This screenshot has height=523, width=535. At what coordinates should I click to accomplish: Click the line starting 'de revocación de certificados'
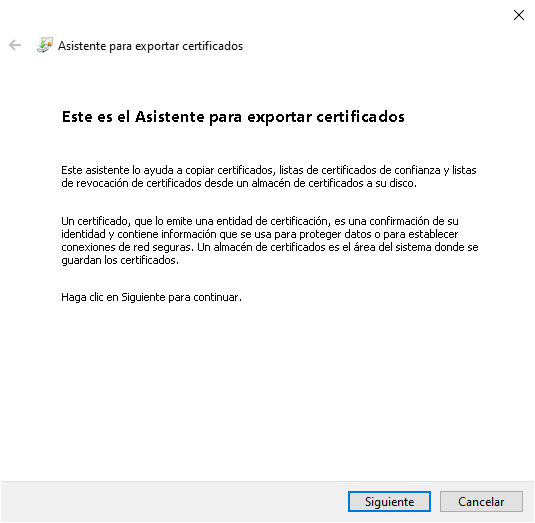coord(239,183)
